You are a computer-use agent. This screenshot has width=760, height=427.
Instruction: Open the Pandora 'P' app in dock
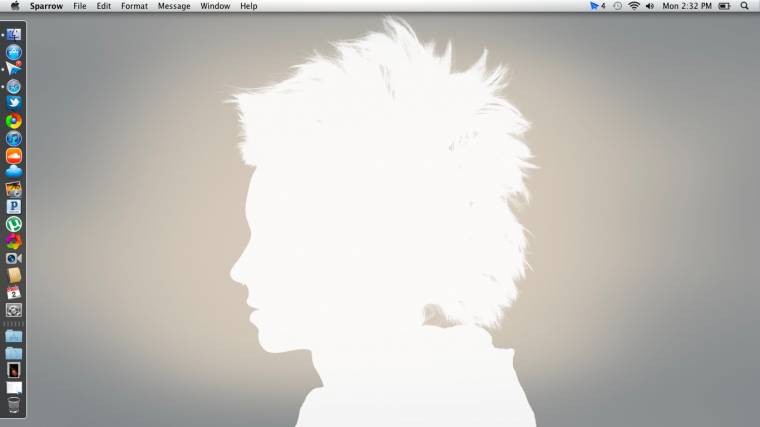[14, 207]
